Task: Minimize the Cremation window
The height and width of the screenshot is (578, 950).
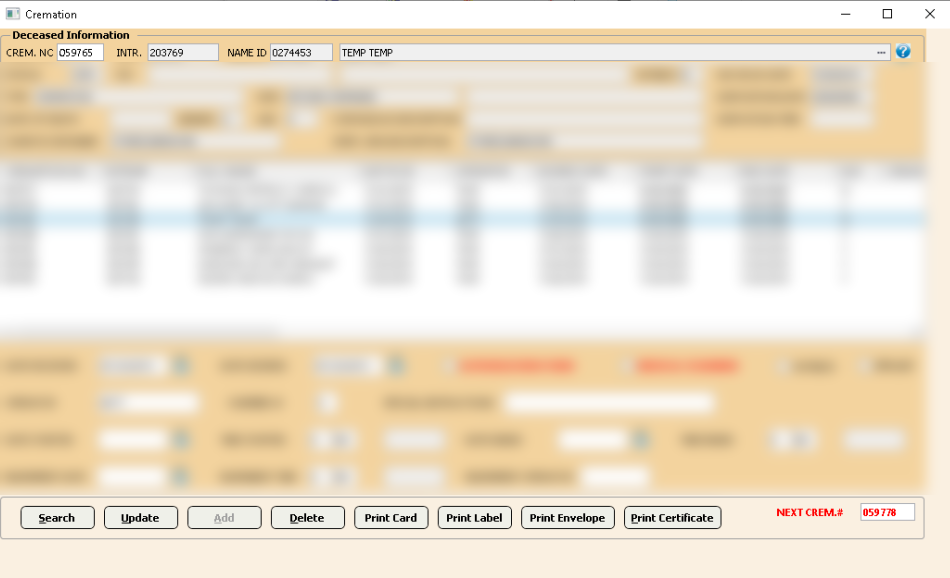Action: point(845,14)
